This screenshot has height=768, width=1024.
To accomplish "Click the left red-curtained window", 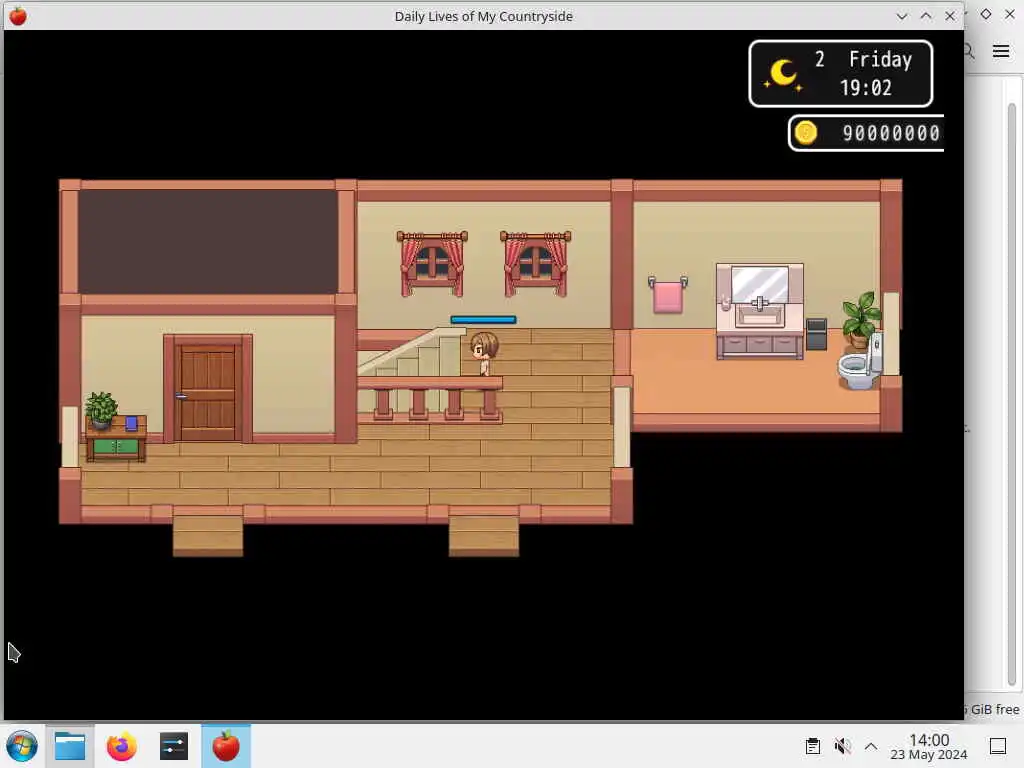I will point(432,264).
